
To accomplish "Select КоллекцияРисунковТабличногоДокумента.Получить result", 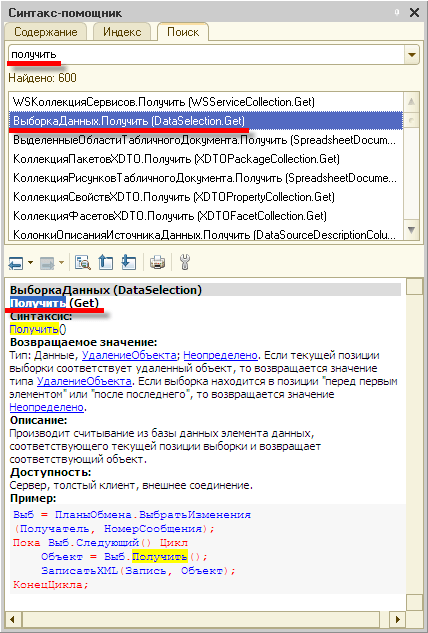I will click(205, 178).
